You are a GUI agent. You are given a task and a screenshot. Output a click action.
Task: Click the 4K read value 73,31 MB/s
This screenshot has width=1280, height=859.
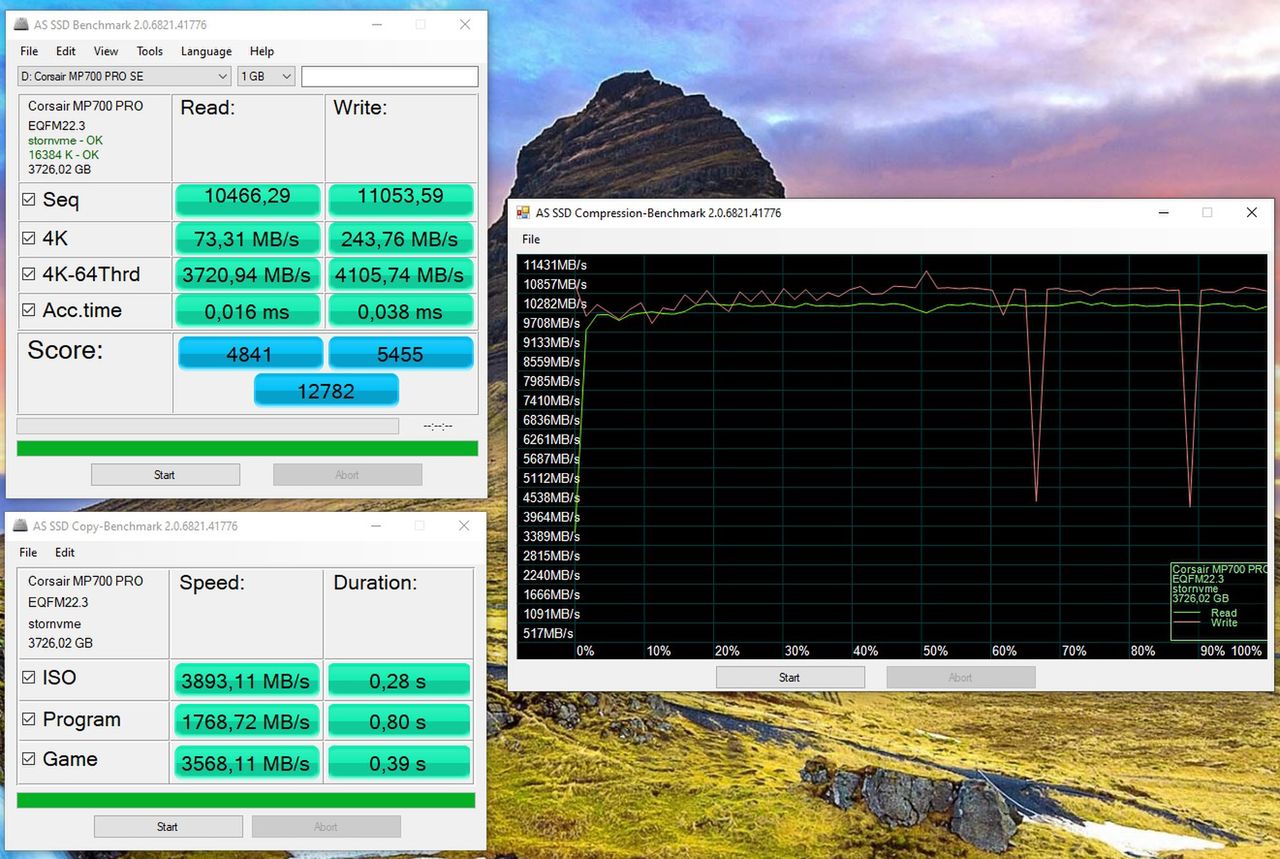[248, 238]
